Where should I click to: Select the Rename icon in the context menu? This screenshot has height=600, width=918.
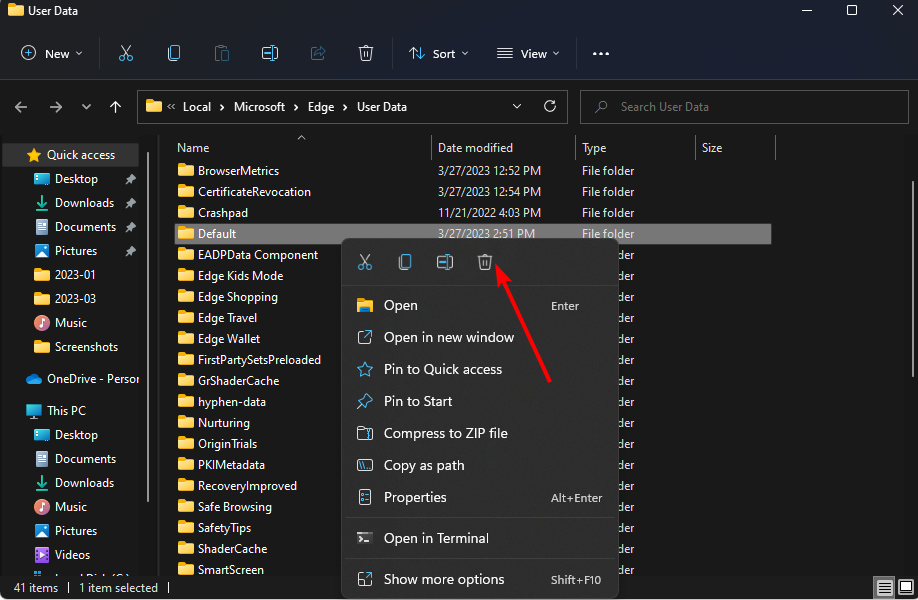[444, 261]
